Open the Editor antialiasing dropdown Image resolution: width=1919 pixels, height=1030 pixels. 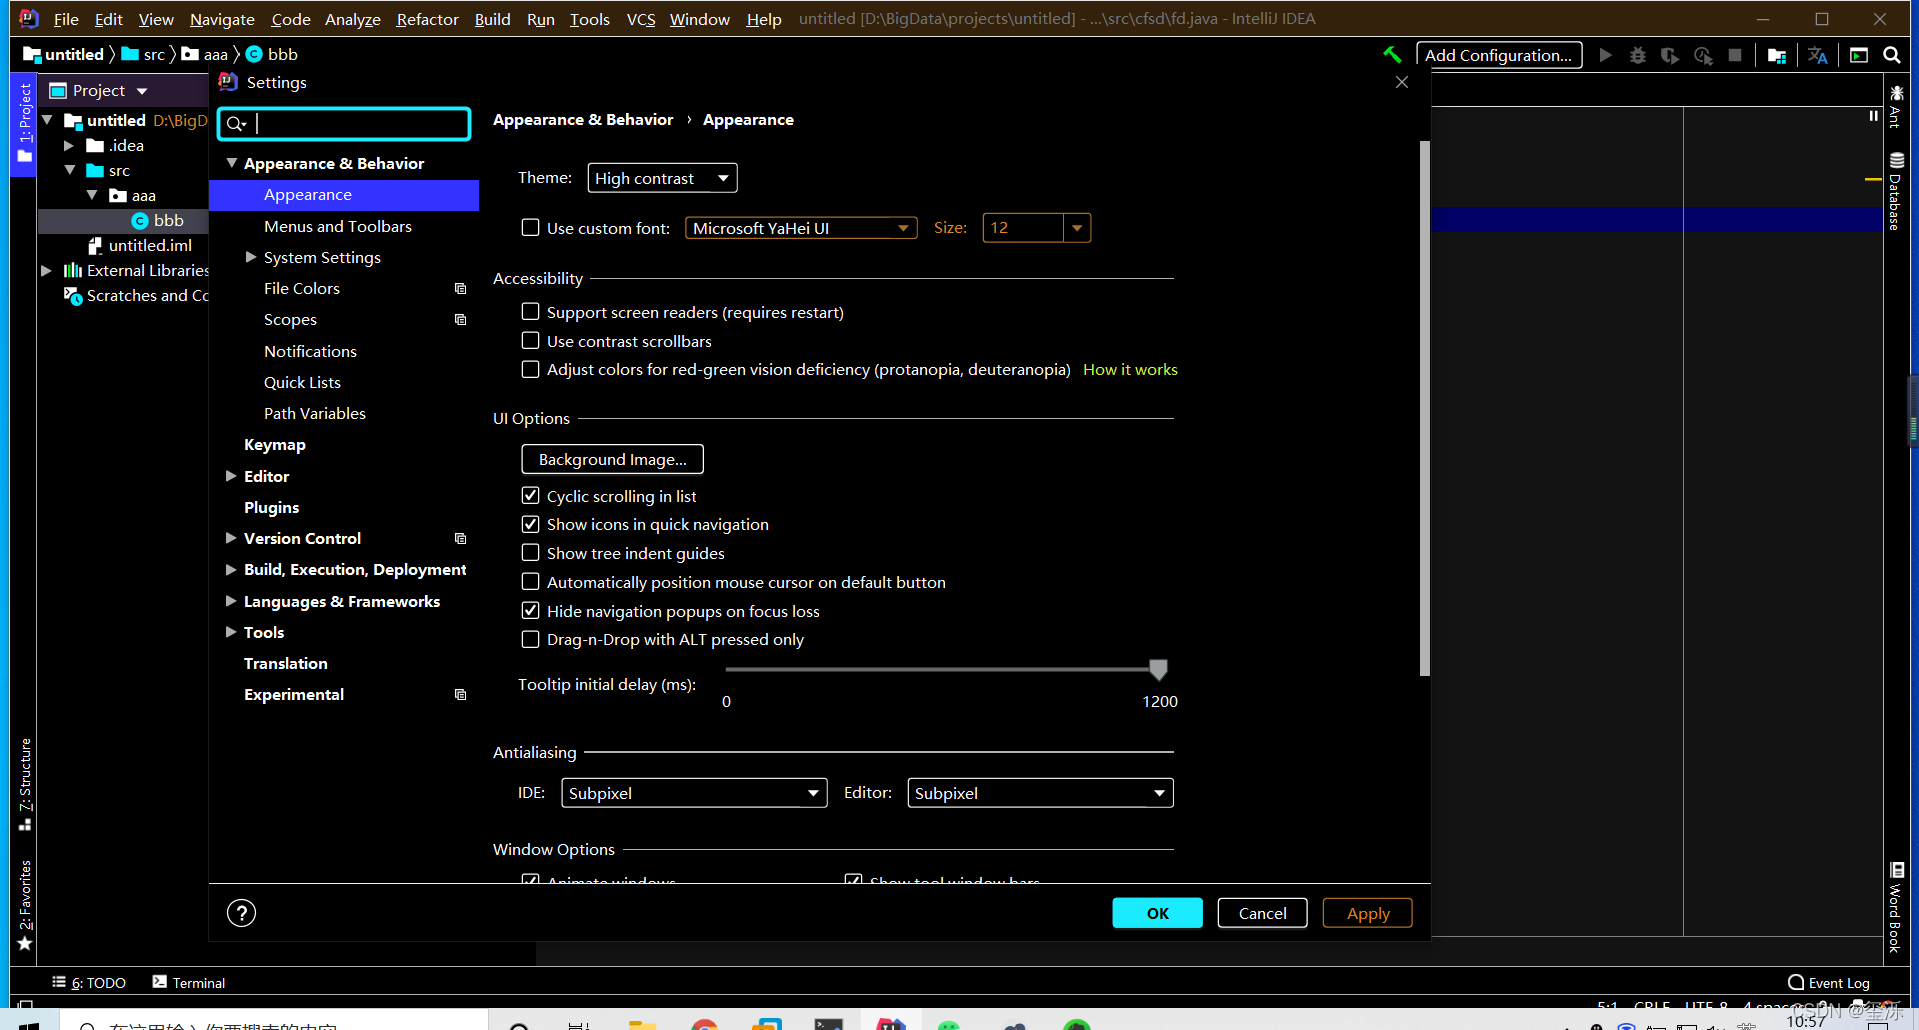click(x=1040, y=793)
